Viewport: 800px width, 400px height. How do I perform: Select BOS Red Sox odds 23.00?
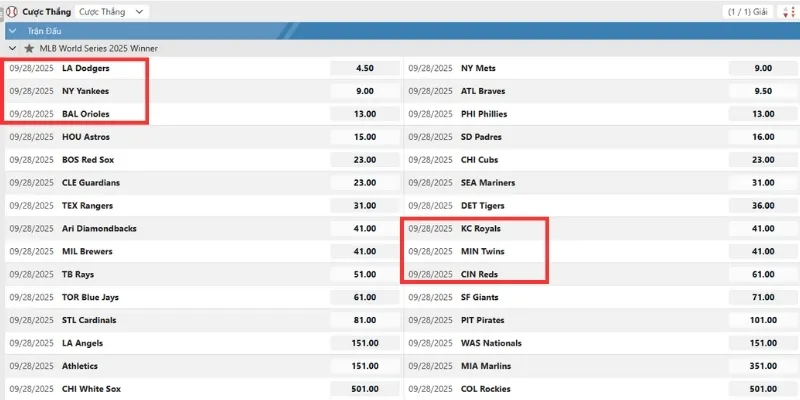pyautogui.click(x=365, y=160)
